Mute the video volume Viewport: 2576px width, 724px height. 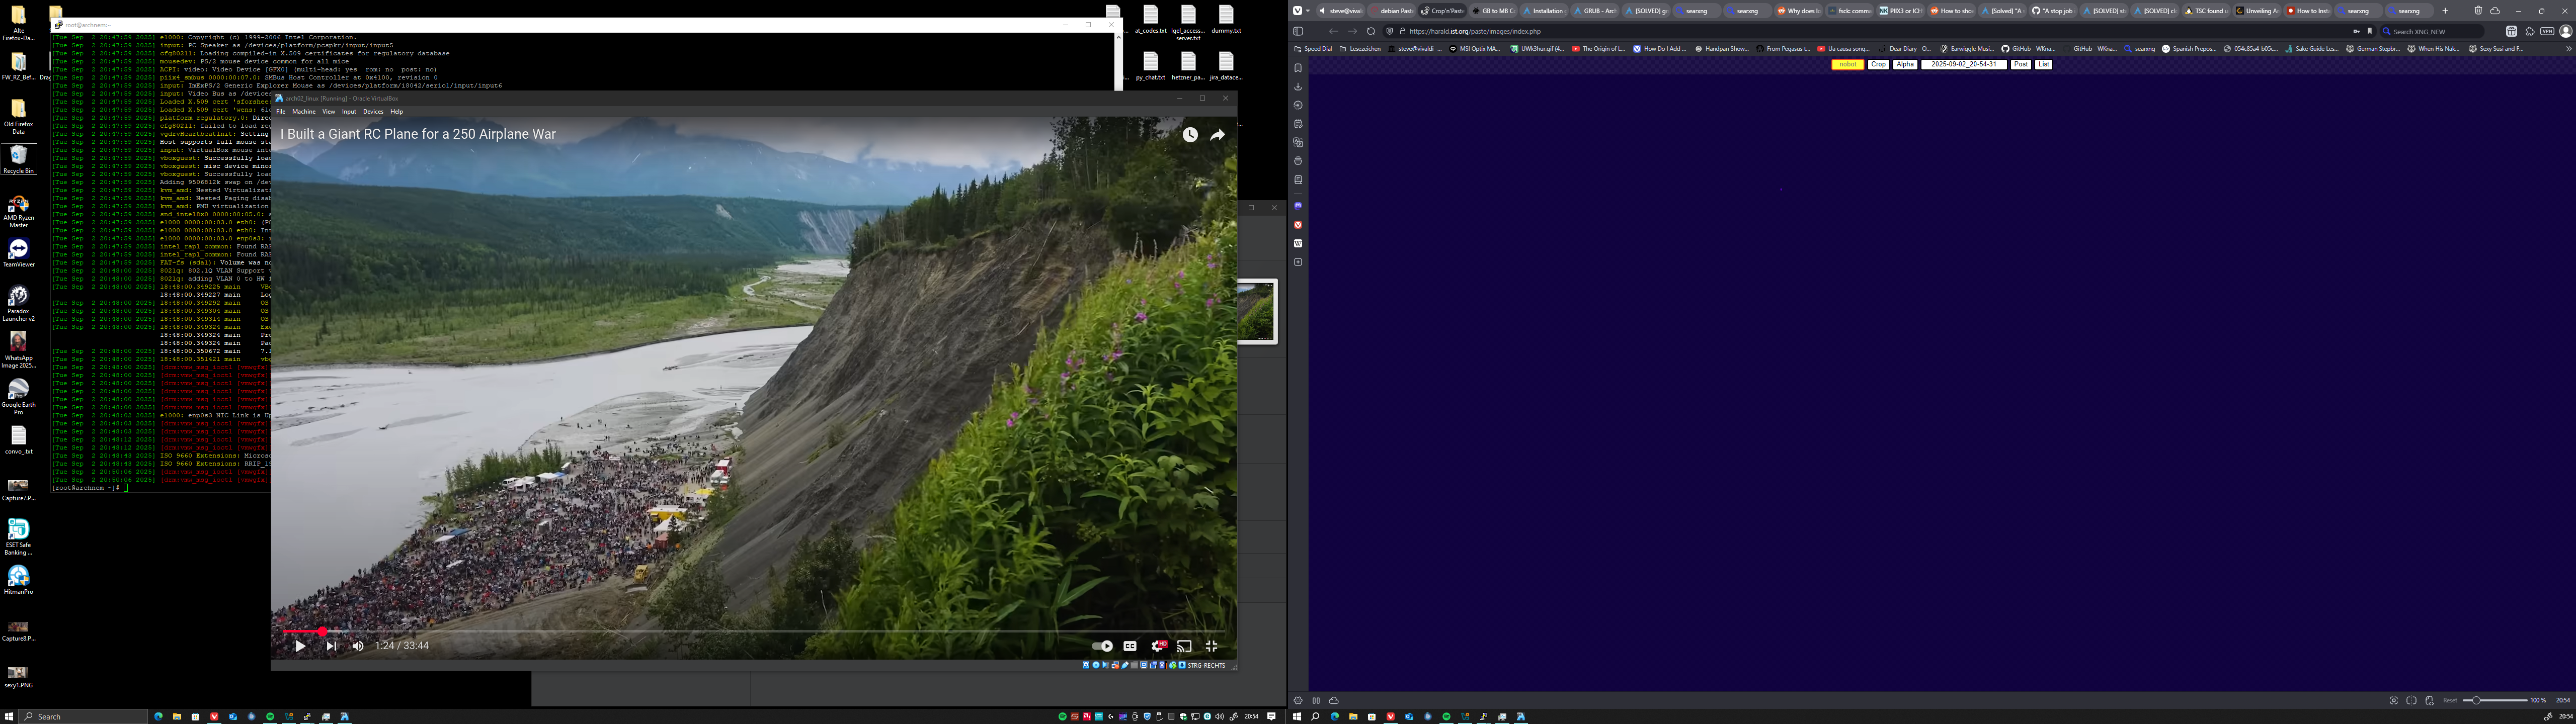point(358,646)
